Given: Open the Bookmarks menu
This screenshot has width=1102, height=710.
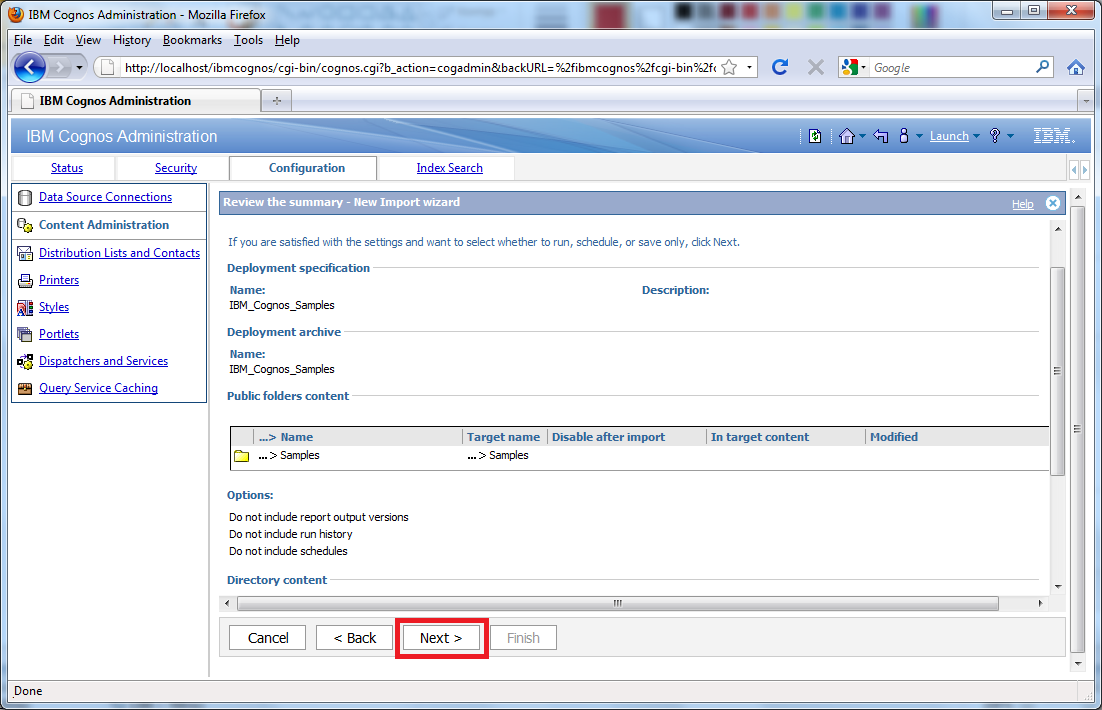Looking at the screenshot, I should pos(192,40).
